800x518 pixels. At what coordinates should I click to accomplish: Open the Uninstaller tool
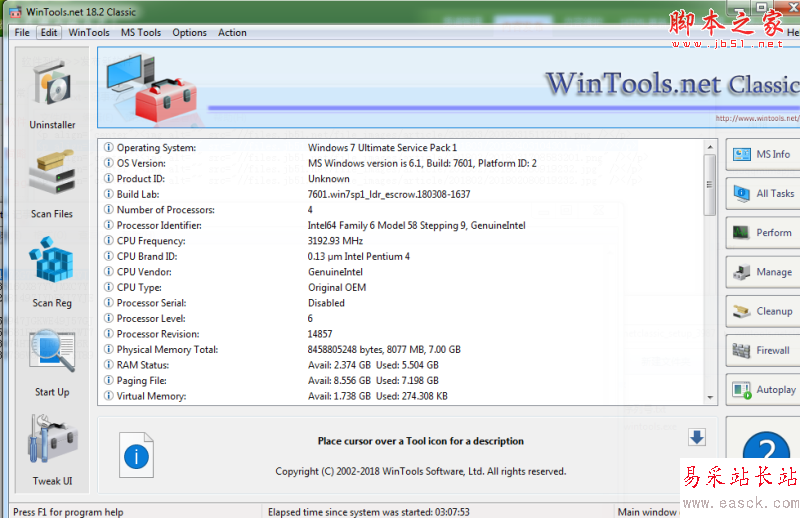pyautogui.click(x=52, y=93)
